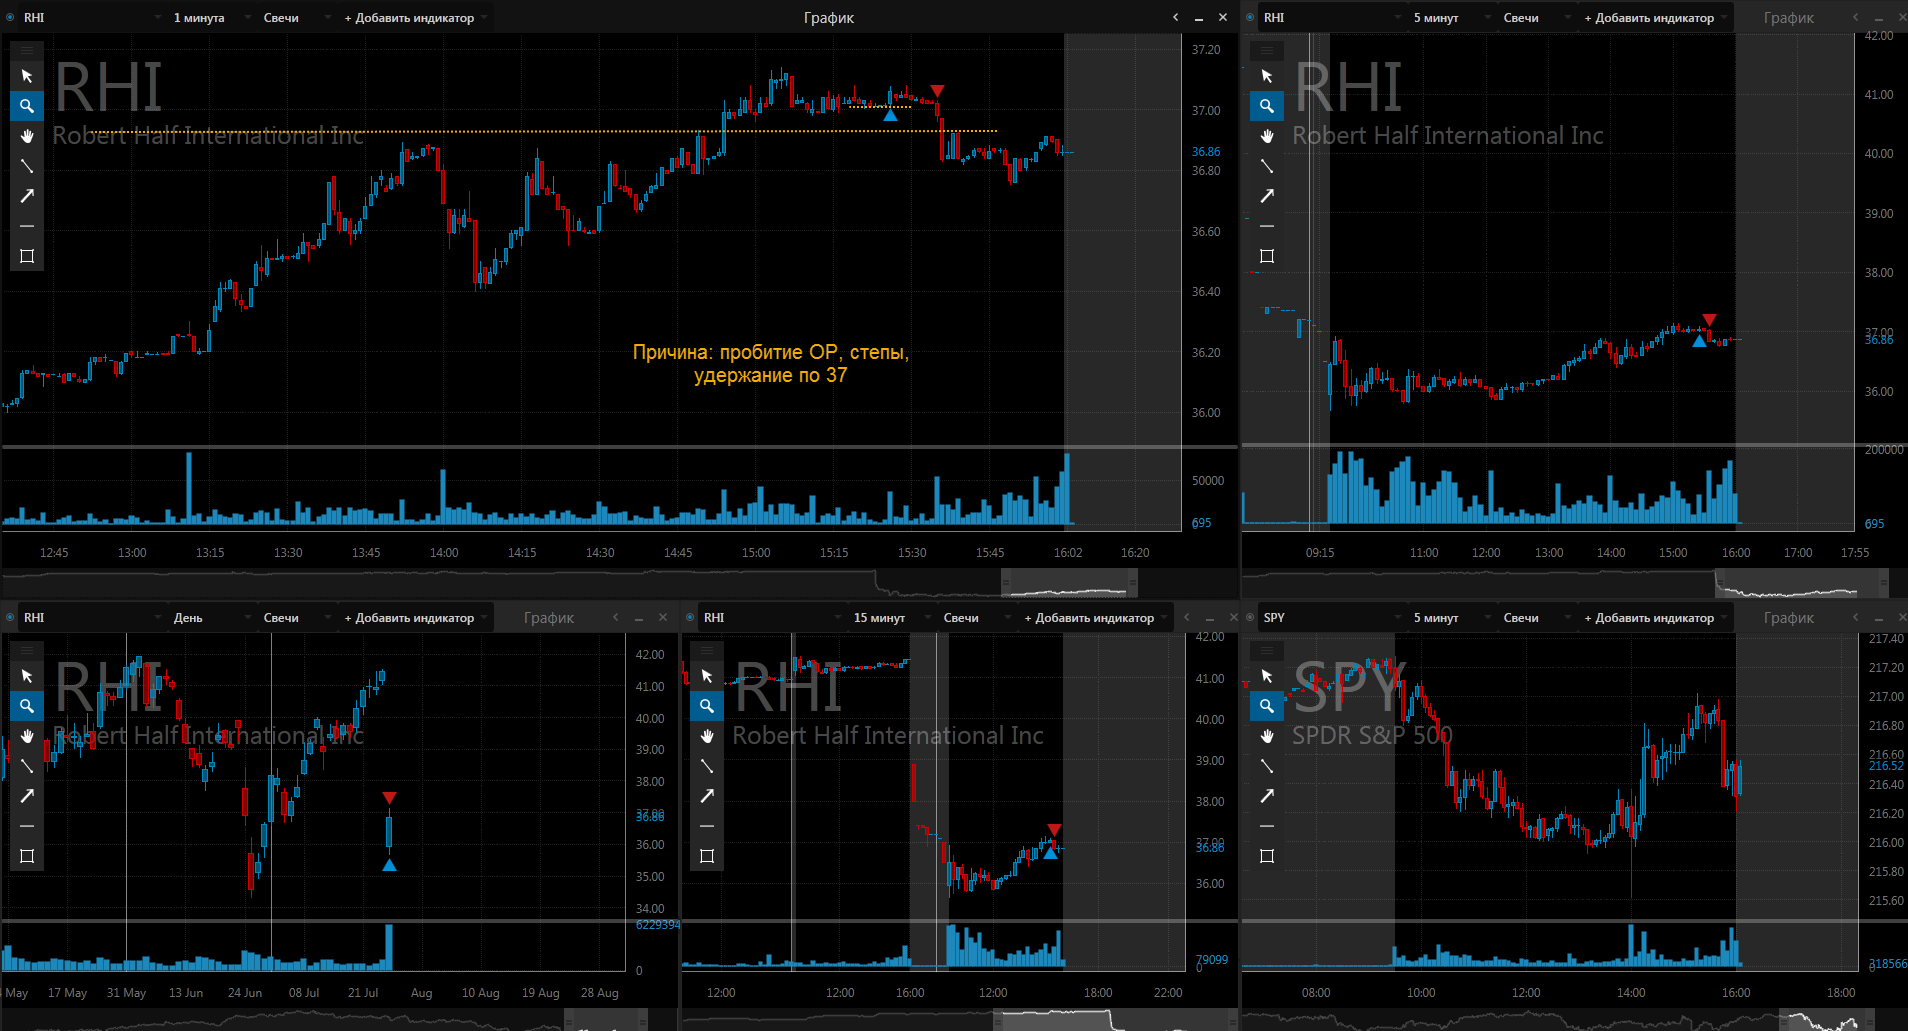
Task: Click 'График' title of RHI 1-minute window
Action: pyautogui.click(x=829, y=18)
